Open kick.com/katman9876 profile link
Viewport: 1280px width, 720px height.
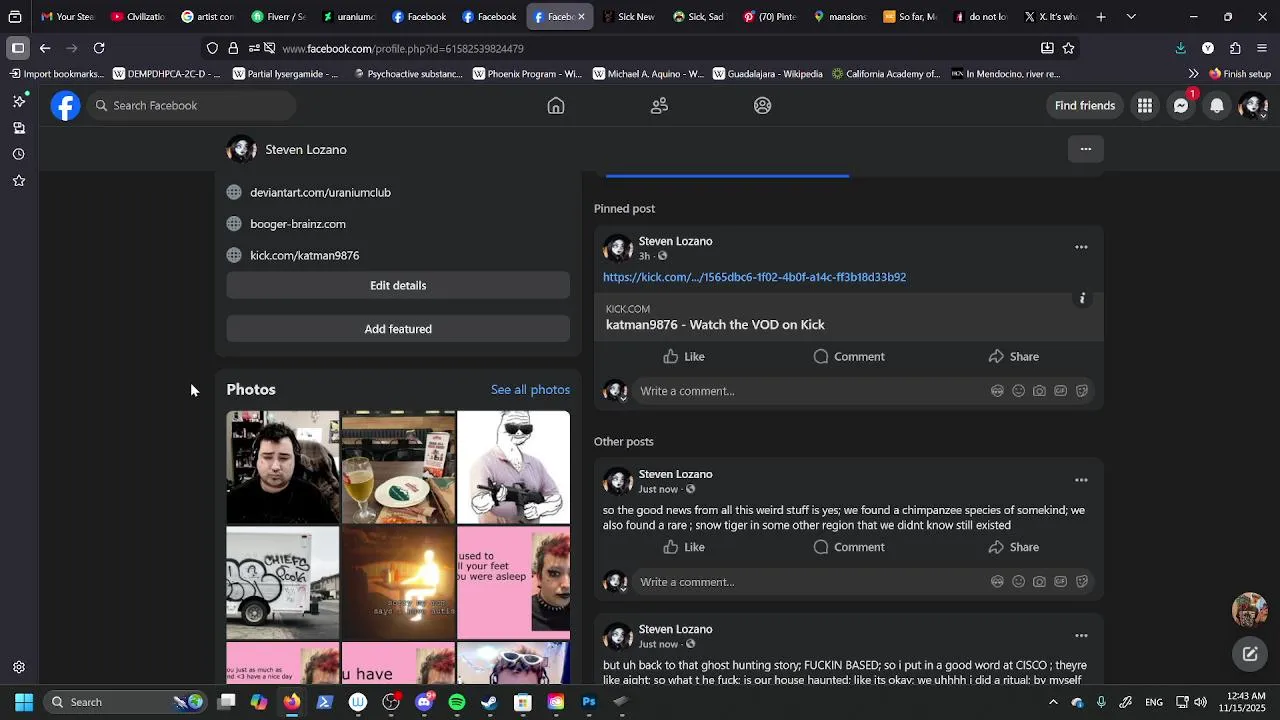click(x=304, y=256)
